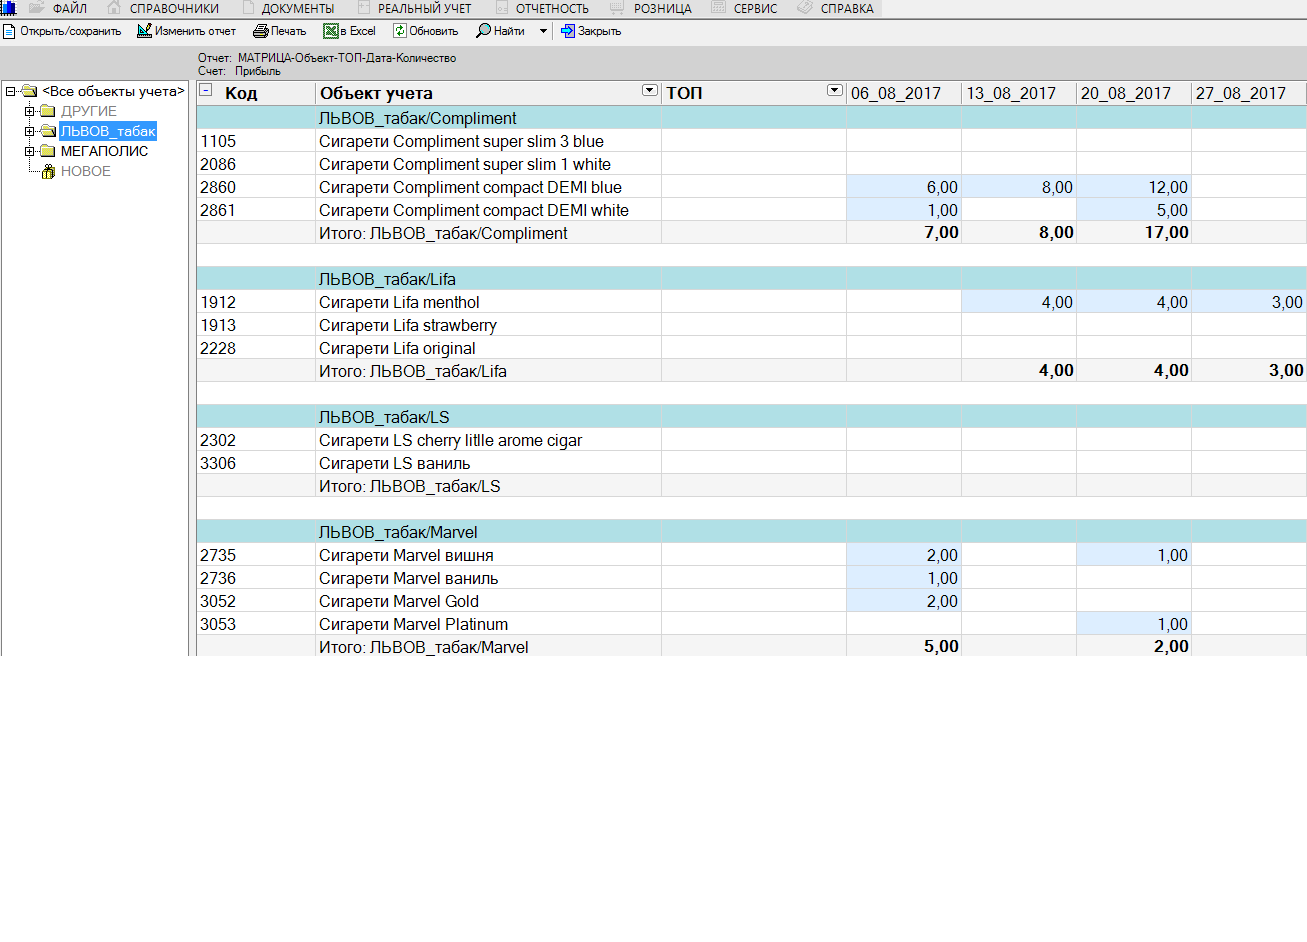Image resolution: width=1307 pixels, height=942 pixels.
Task: Click the ДРУГИЕ folder icon
Action: 47,111
